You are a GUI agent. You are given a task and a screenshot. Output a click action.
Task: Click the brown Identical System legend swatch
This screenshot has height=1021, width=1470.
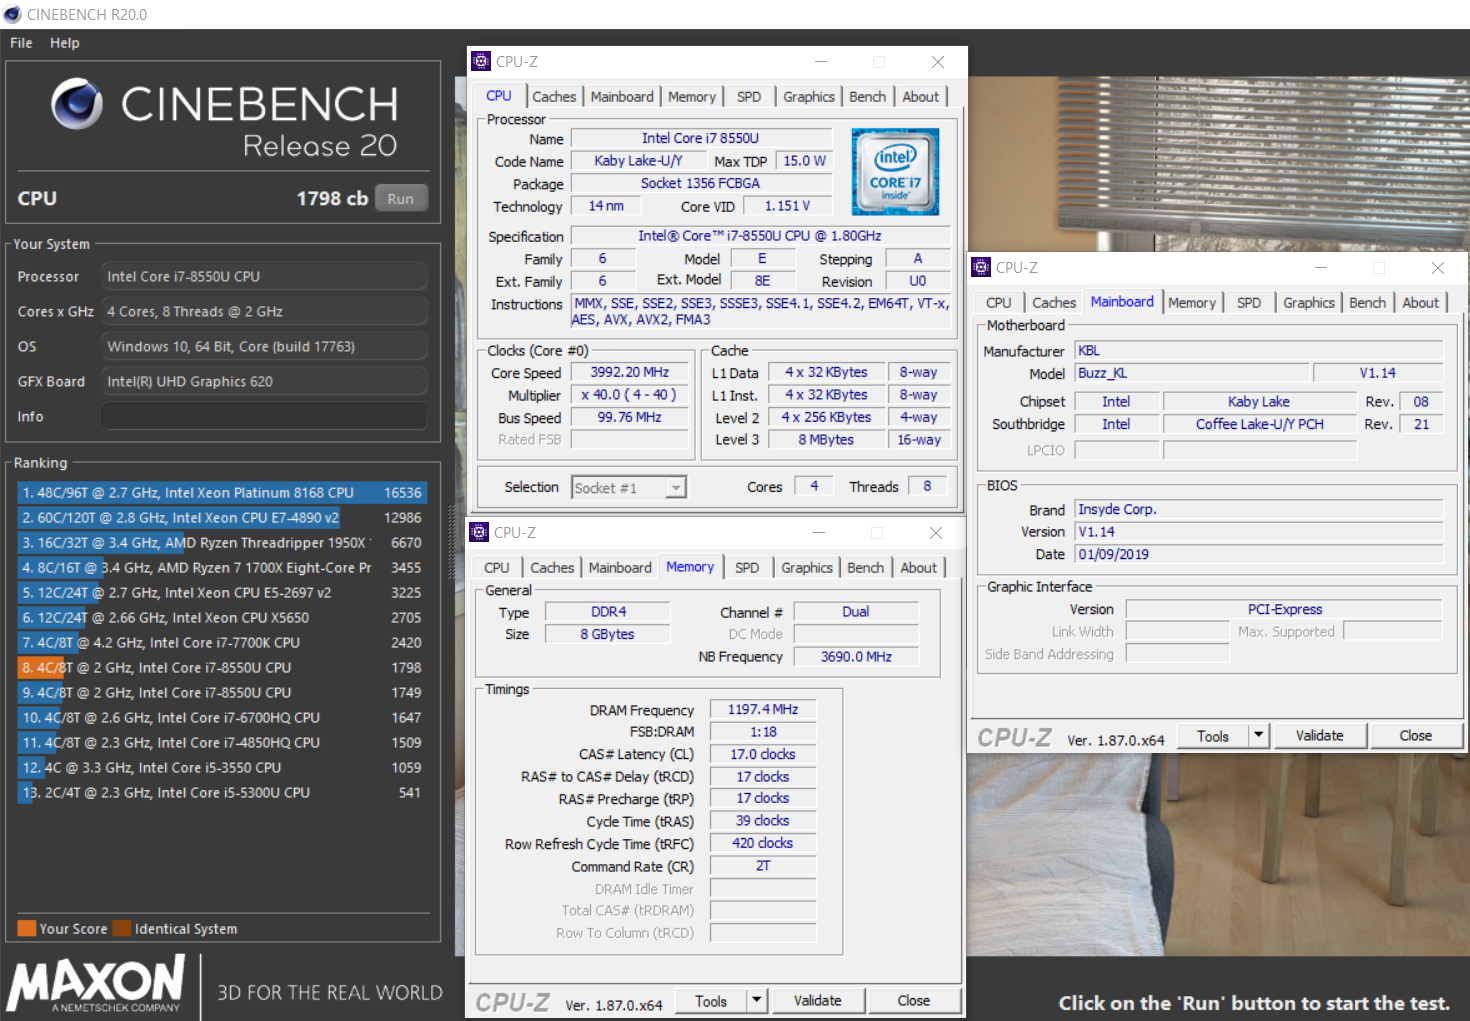click(122, 928)
